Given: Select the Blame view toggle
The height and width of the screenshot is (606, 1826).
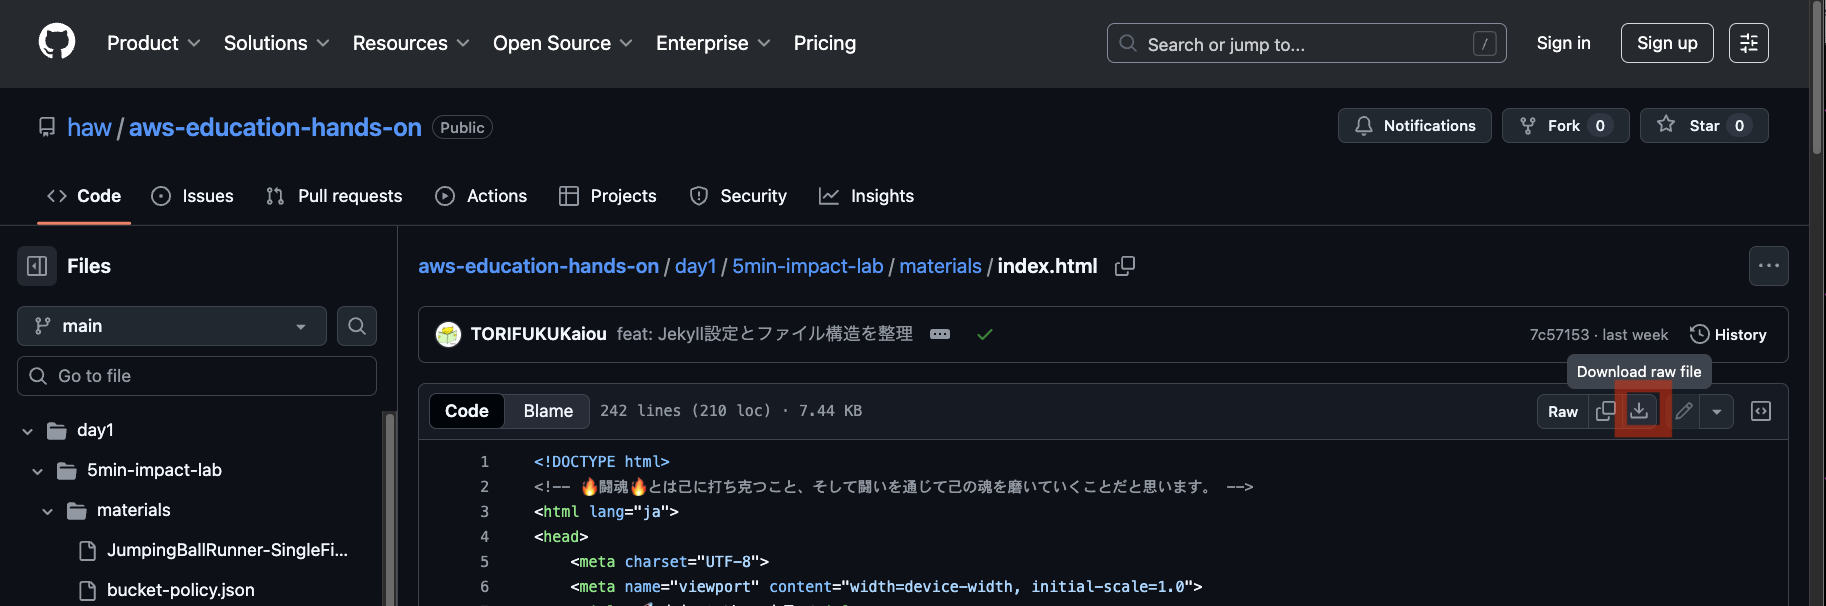Looking at the screenshot, I should pos(548,411).
